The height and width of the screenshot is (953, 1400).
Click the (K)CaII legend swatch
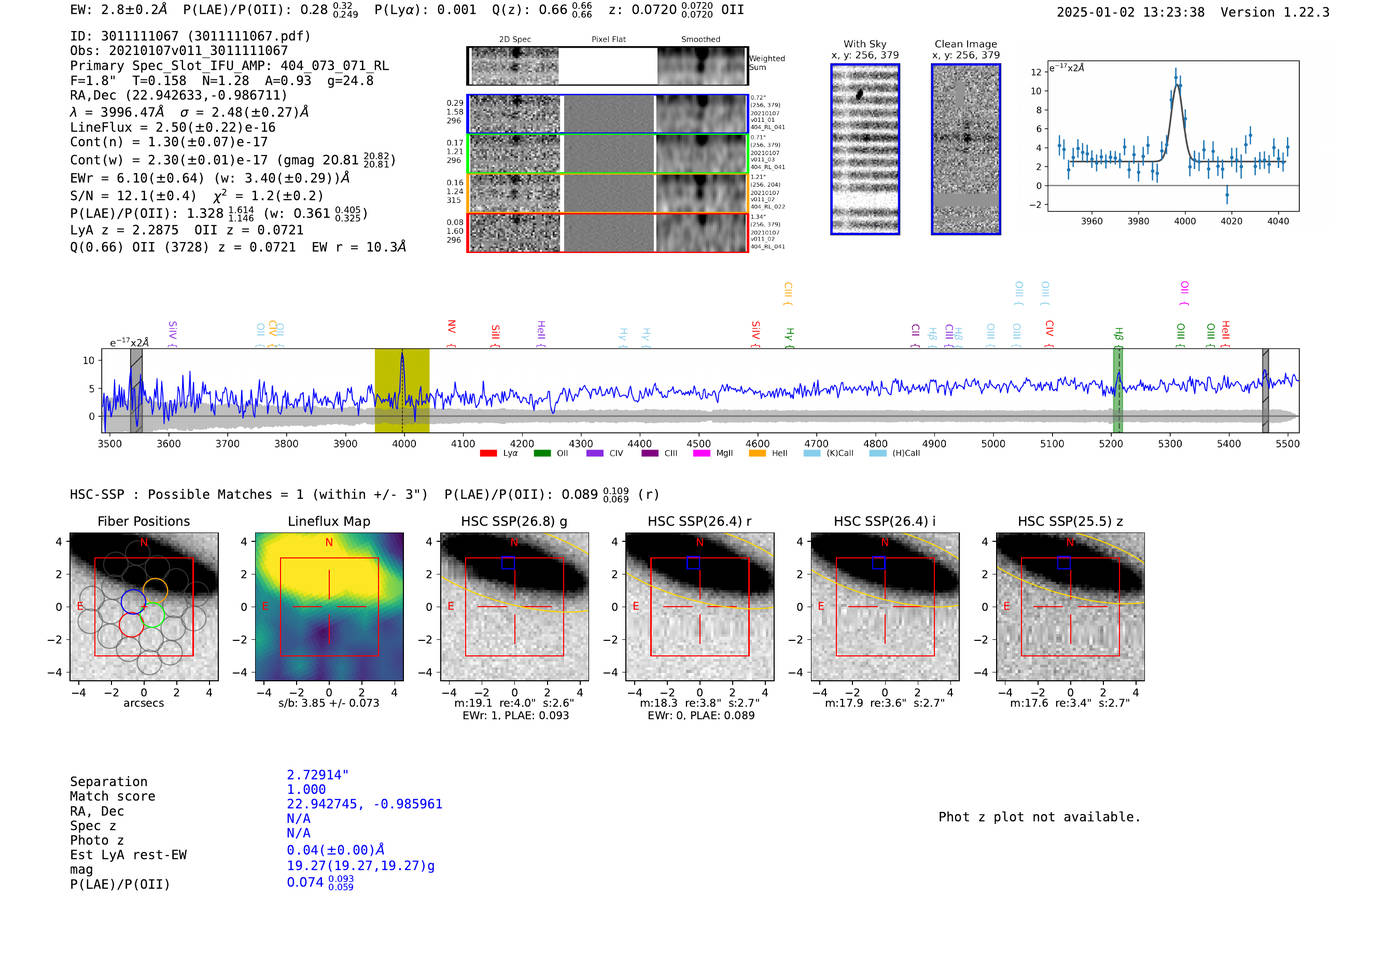[810, 454]
